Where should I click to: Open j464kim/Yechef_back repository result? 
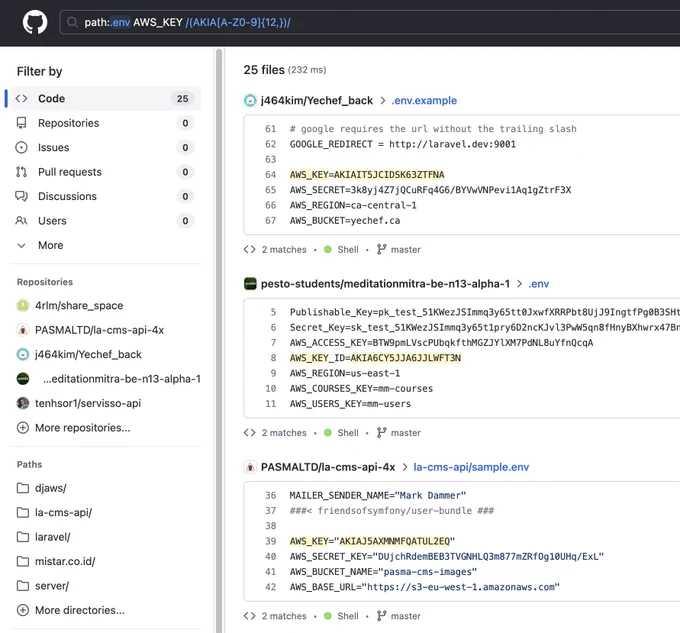click(317, 101)
